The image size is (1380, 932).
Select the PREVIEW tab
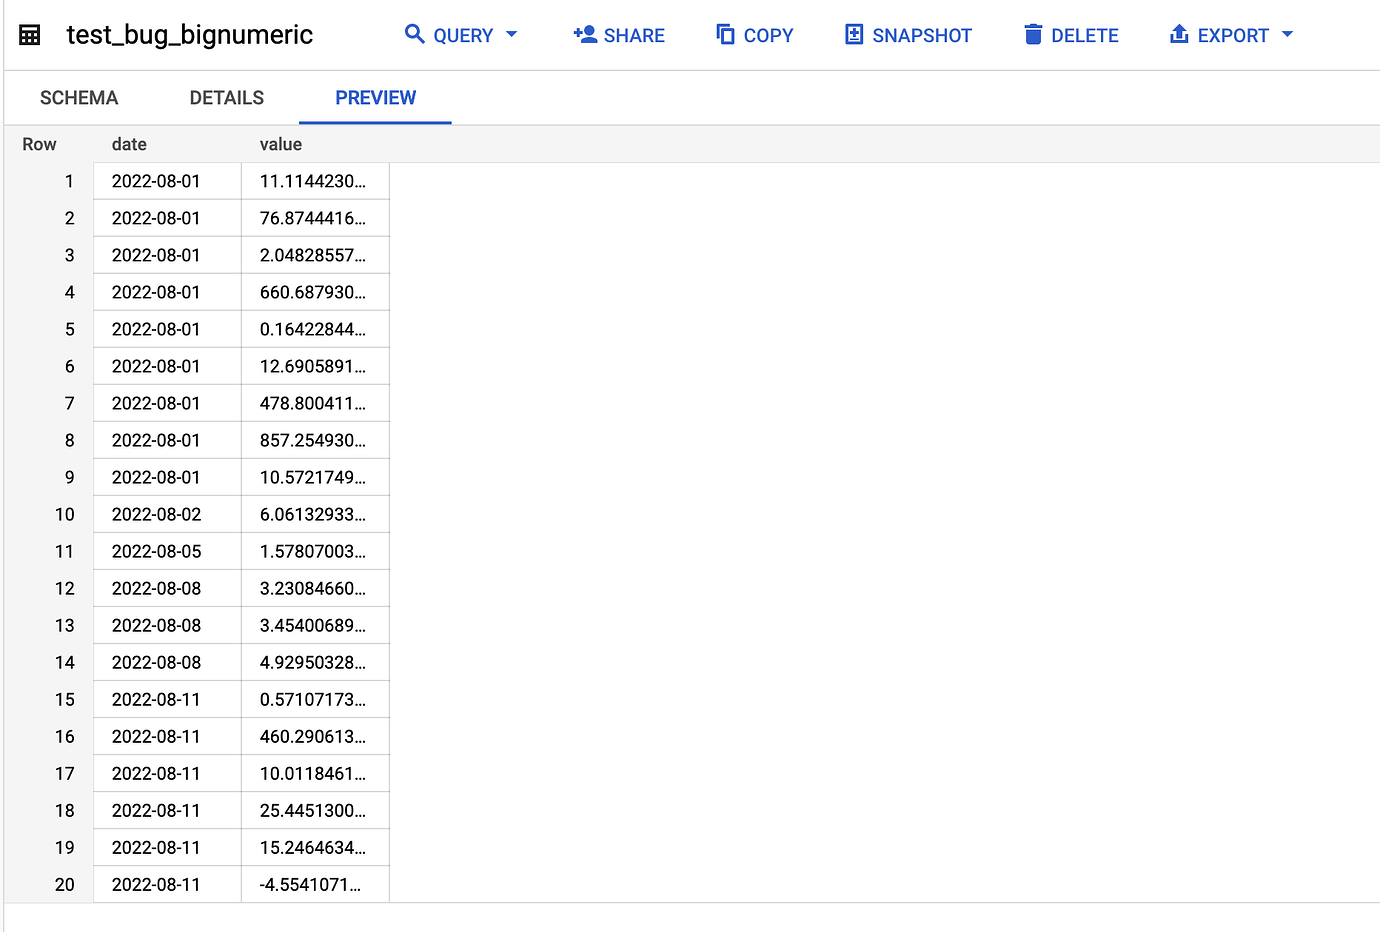[x=375, y=97]
